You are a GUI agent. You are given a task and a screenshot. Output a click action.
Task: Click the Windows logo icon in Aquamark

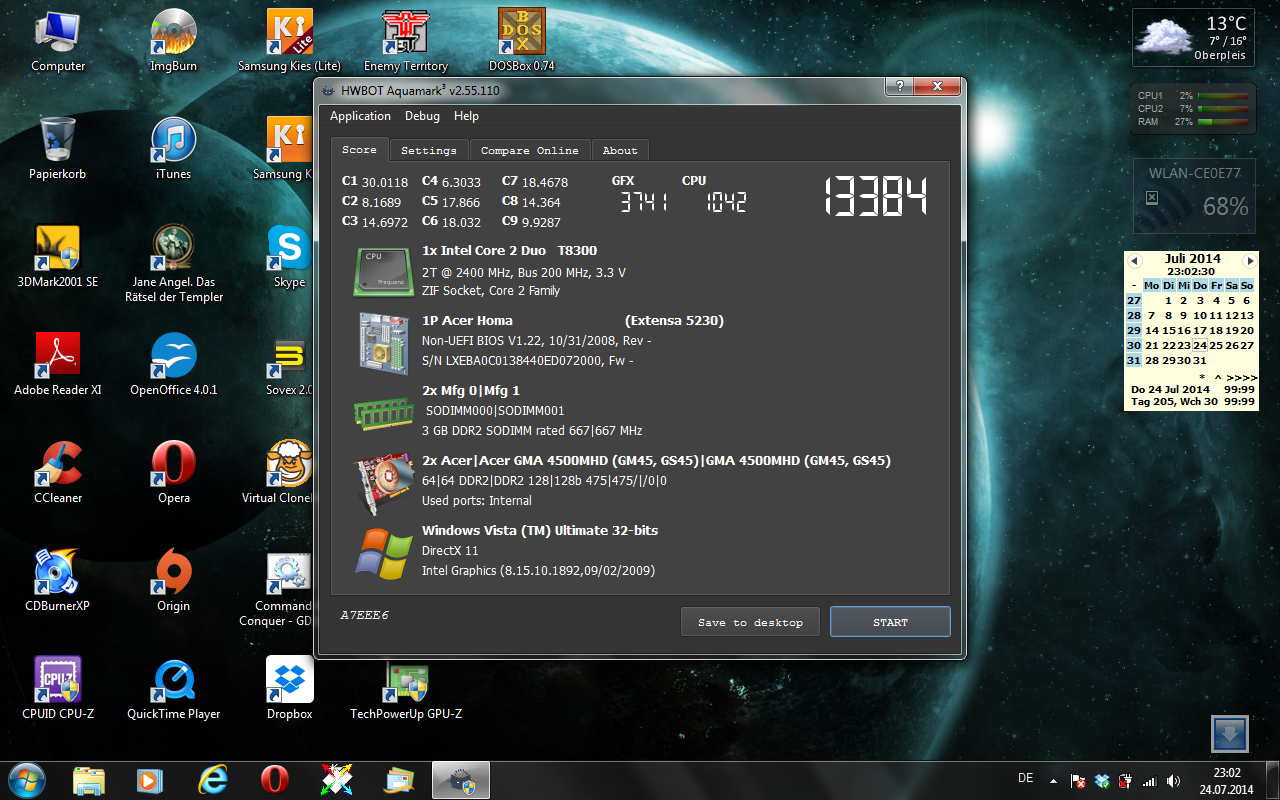point(384,553)
